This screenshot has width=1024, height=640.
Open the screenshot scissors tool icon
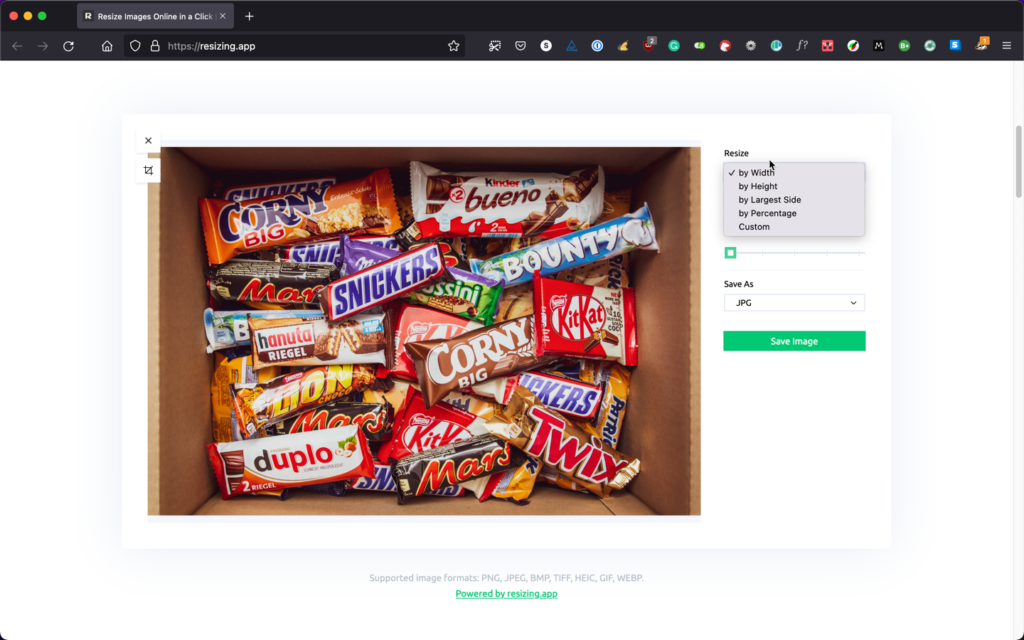(494, 46)
